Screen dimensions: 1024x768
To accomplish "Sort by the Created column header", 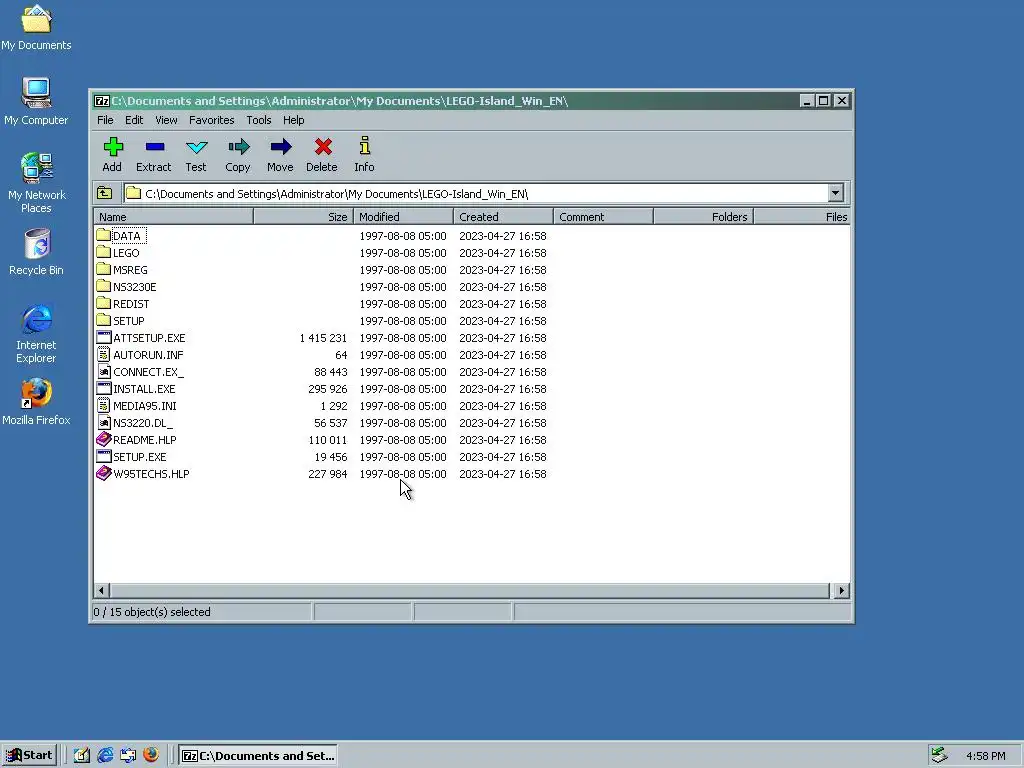I will [x=503, y=217].
